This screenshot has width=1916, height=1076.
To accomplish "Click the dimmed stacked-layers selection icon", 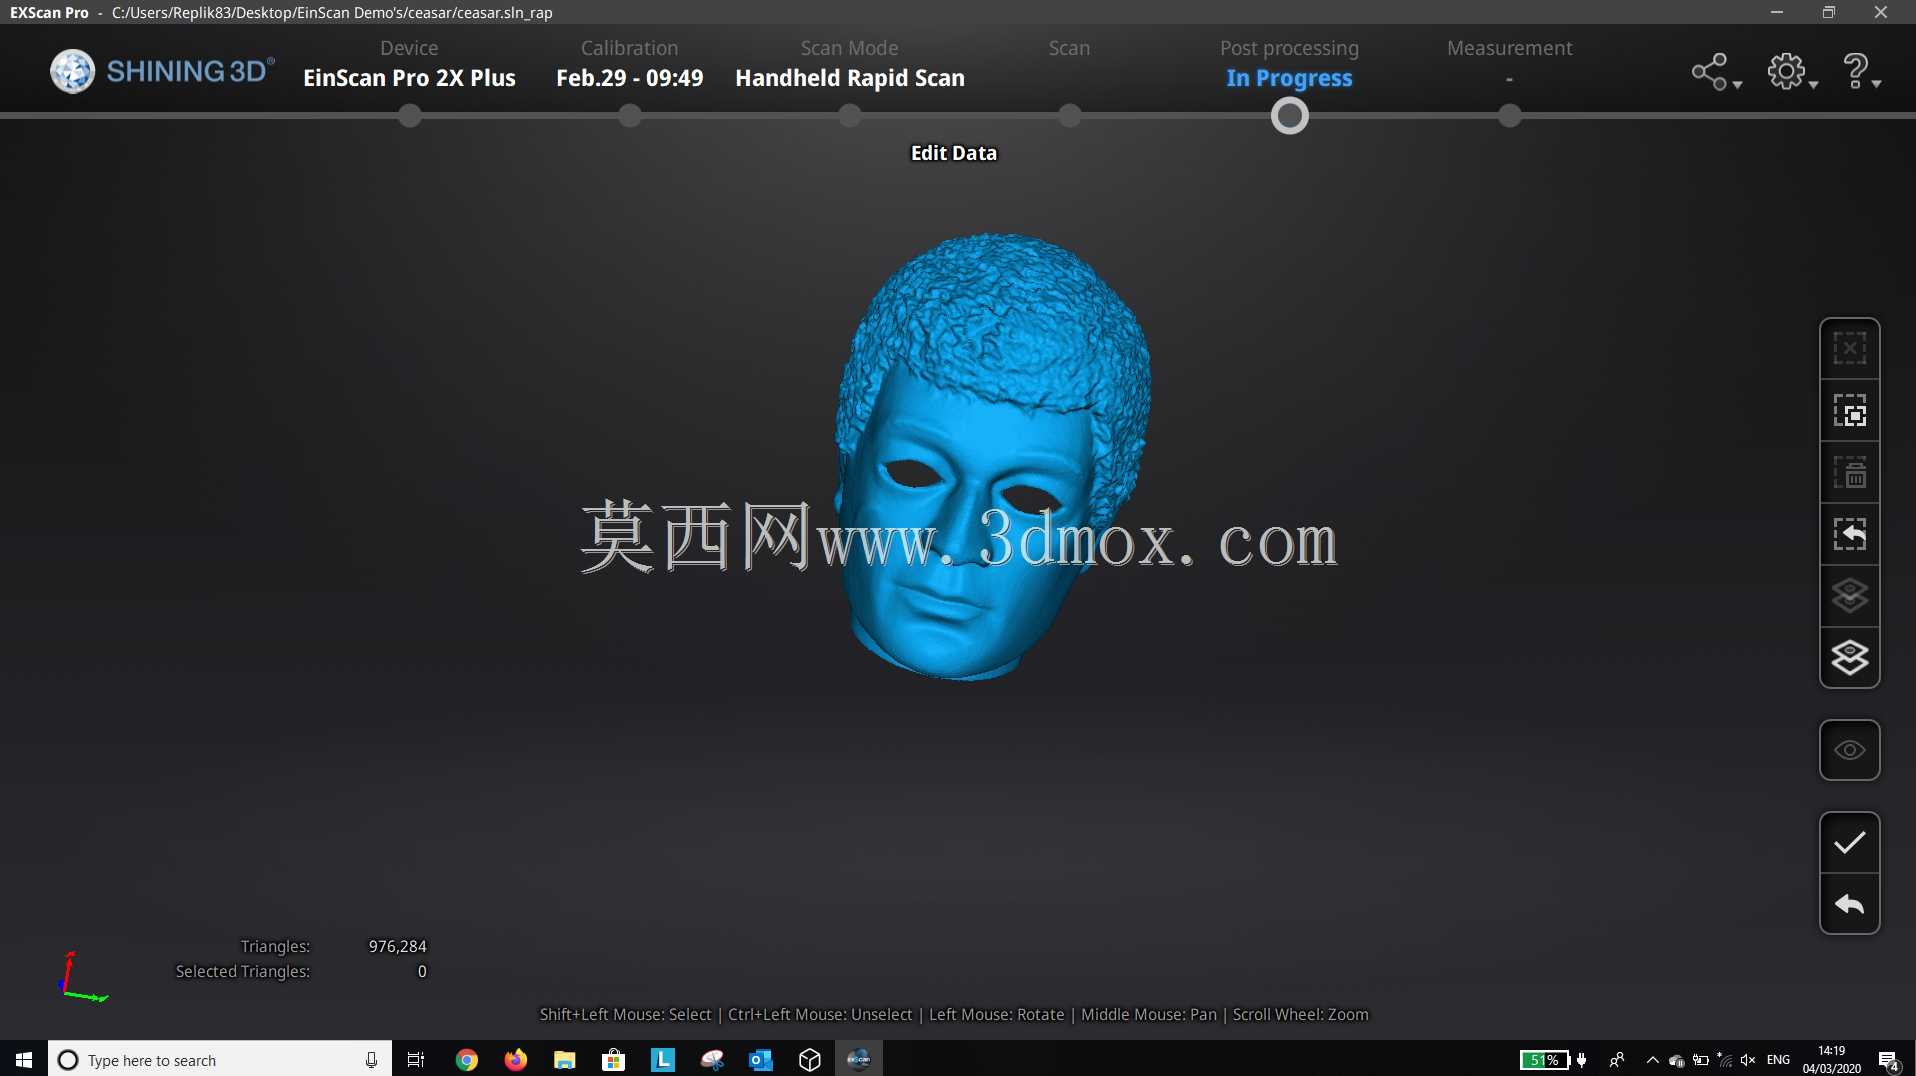I will [x=1849, y=597].
